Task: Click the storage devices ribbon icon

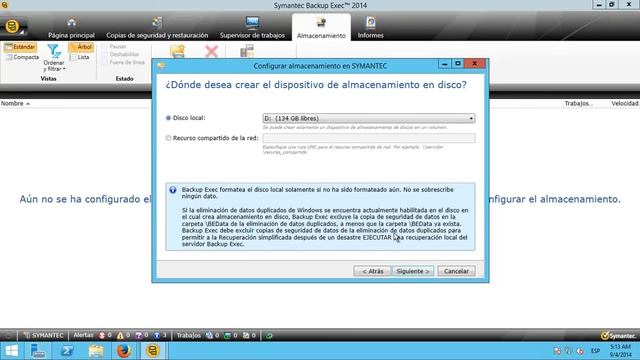Action: coord(247,51)
